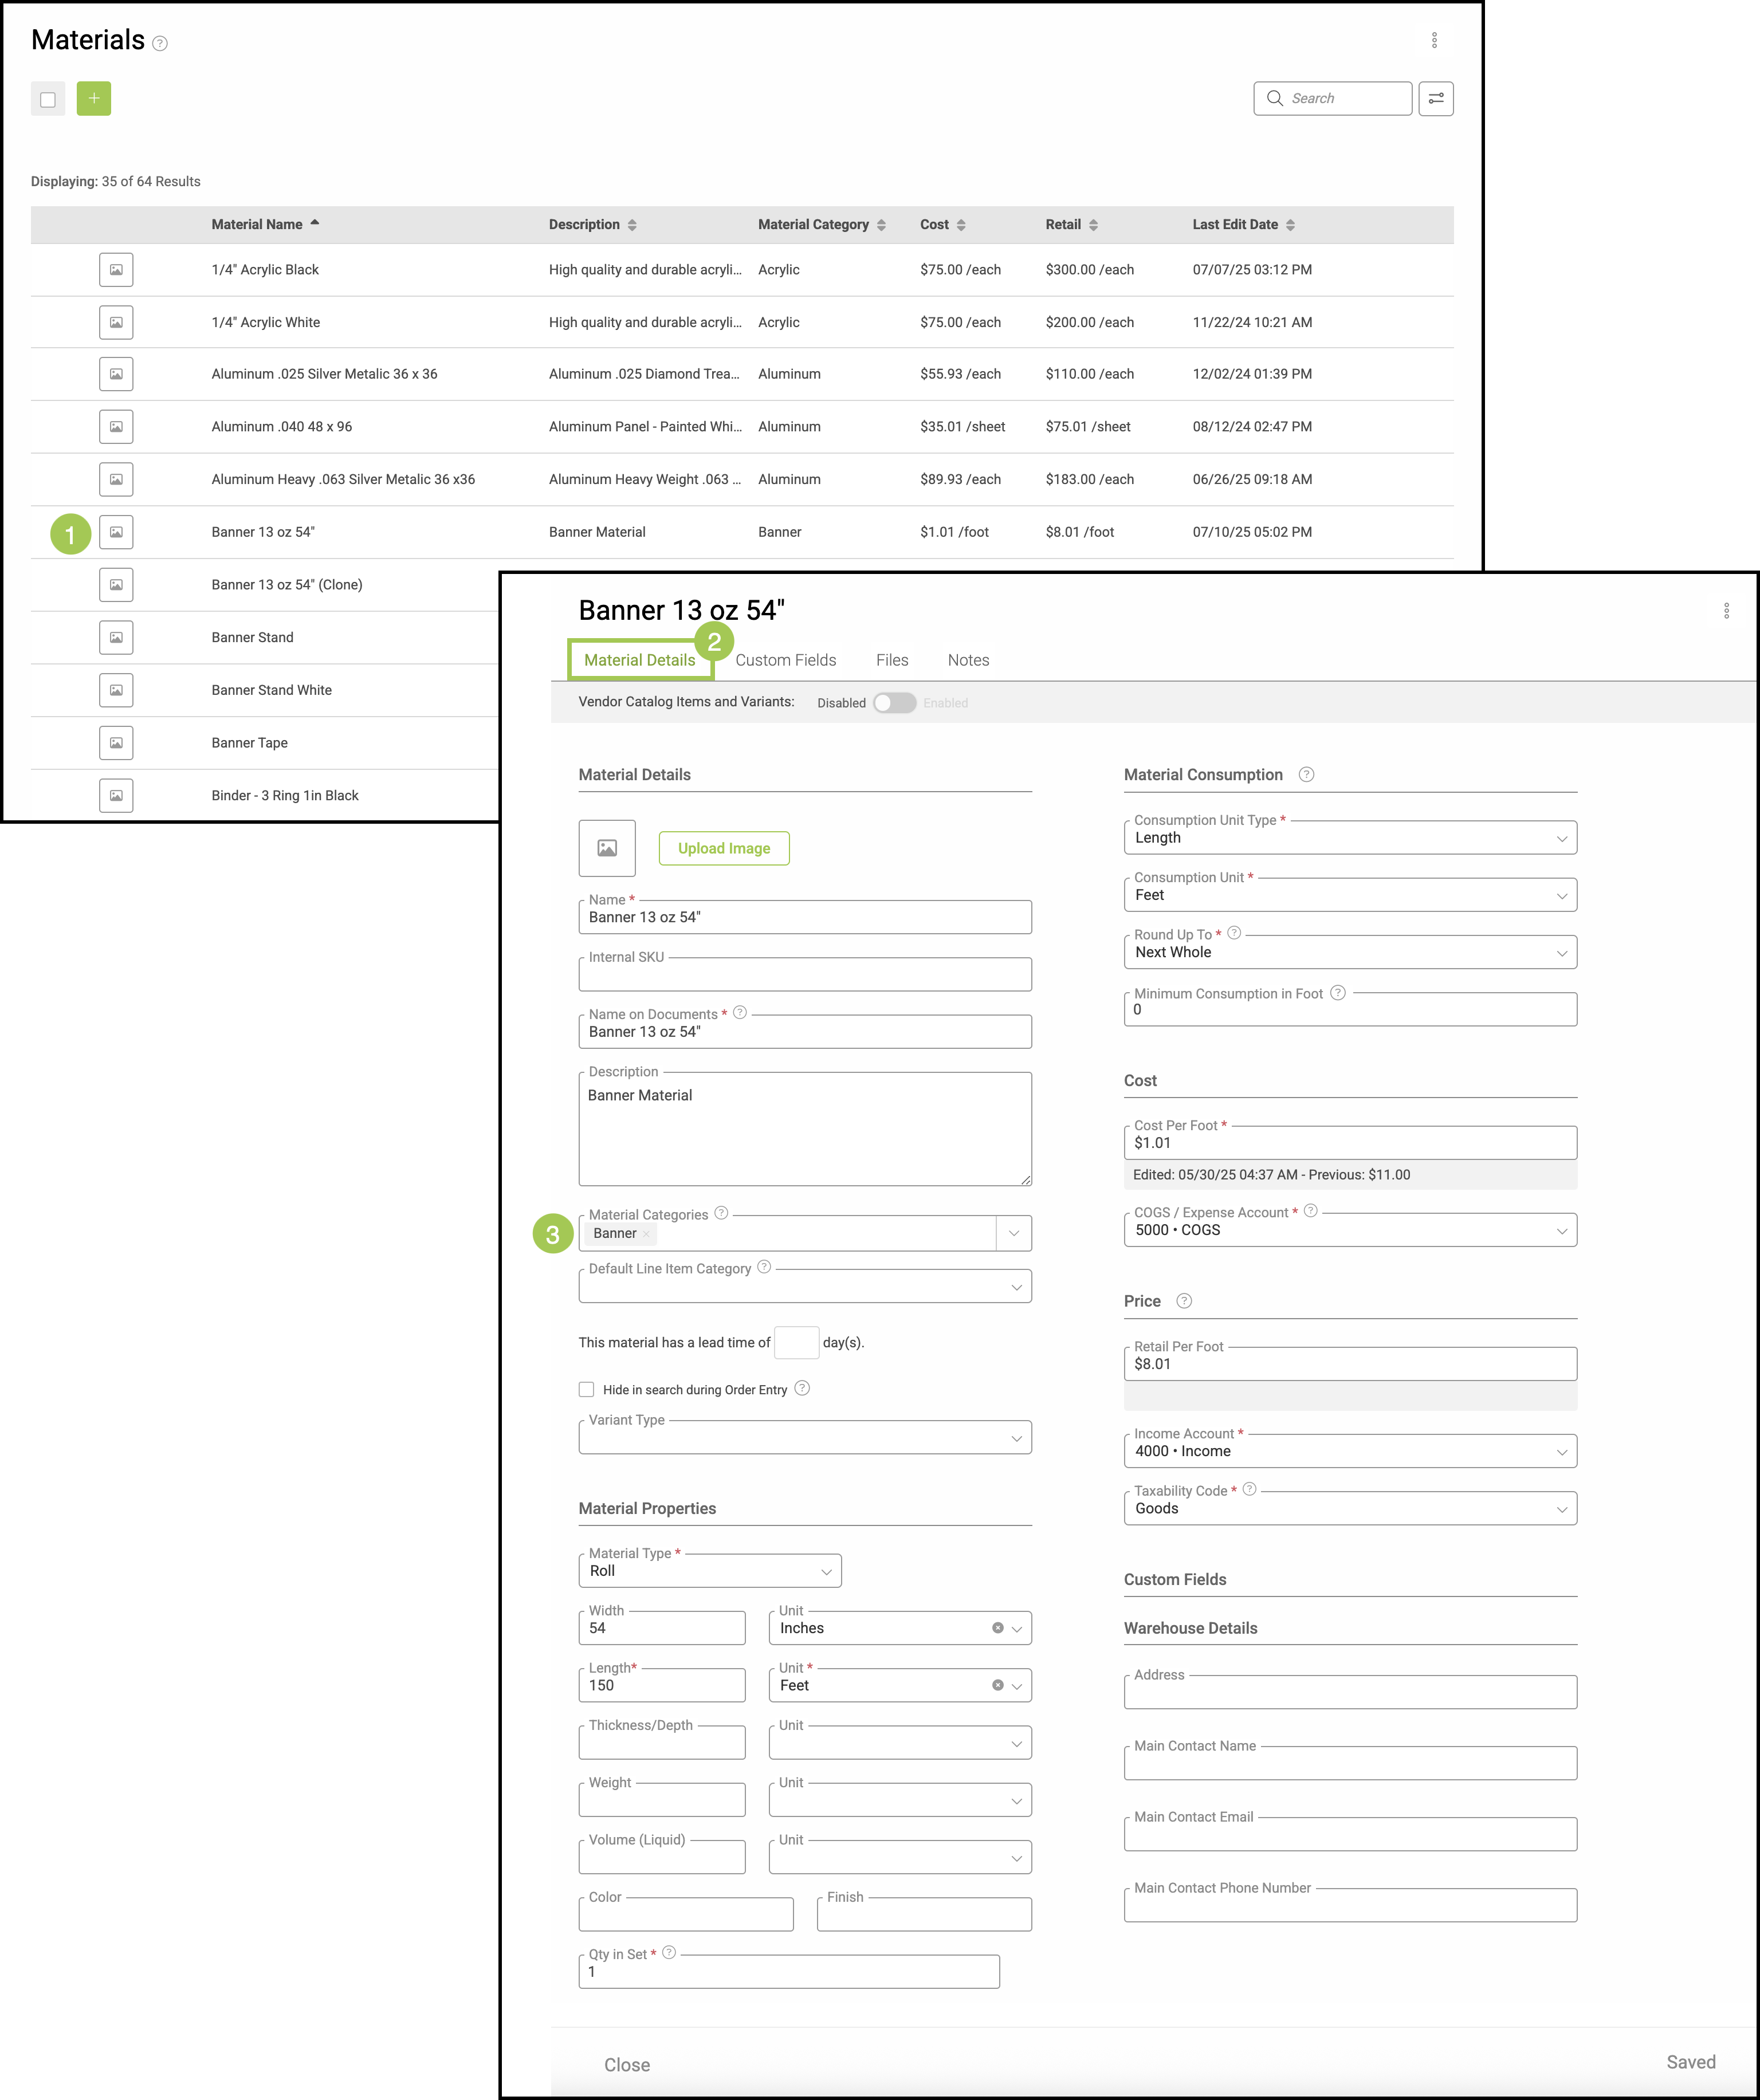Image resolution: width=1760 pixels, height=2100 pixels.
Task: Sort by the Cost column arrows
Action: click(x=960, y=225)
